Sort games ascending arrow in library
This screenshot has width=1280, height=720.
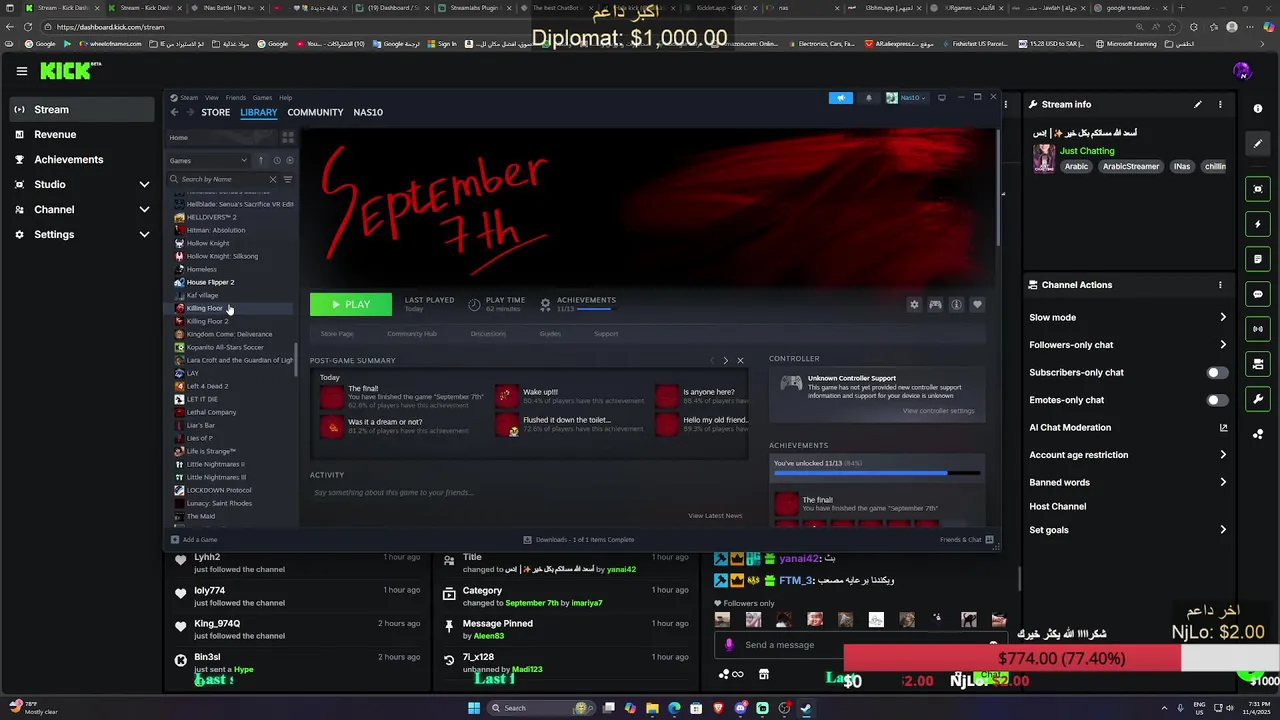tap(261, 160)
